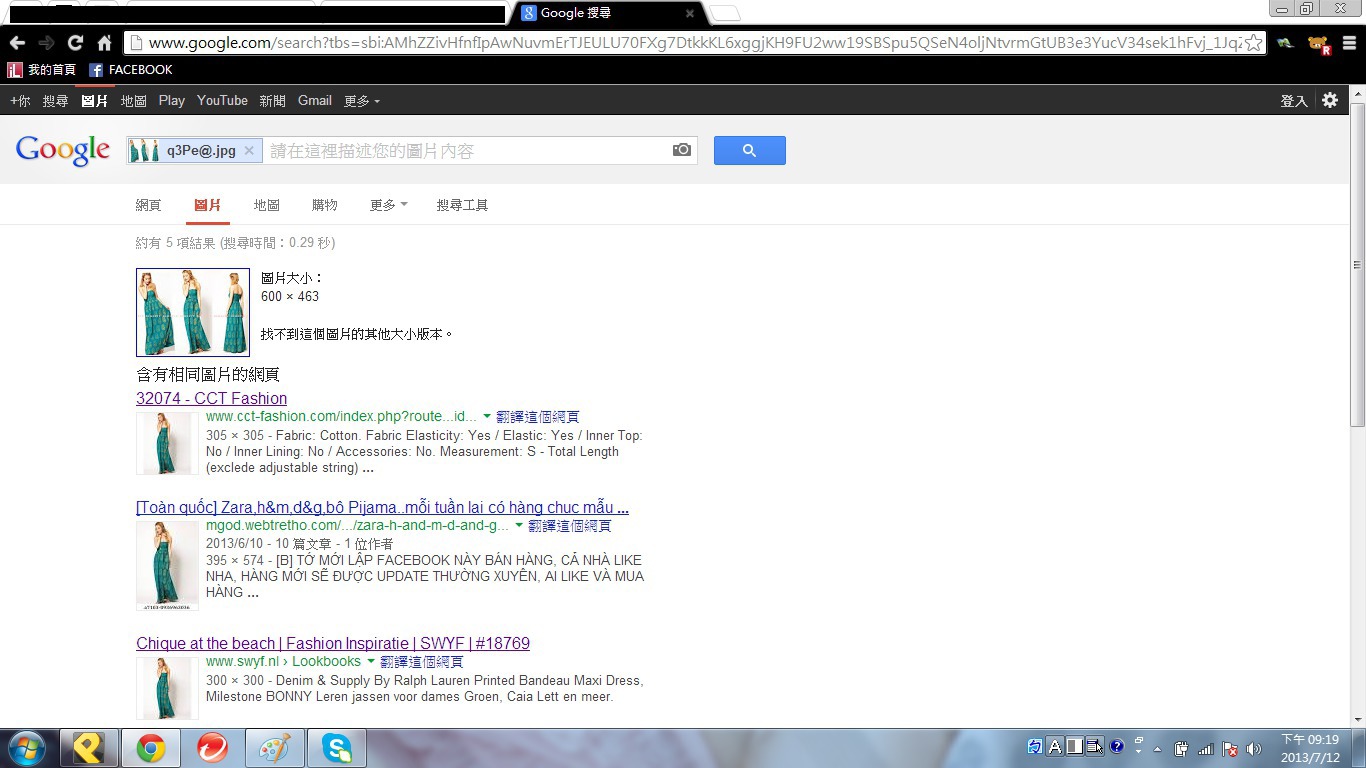1366x768 pixels.
Task: Bookmark this page with the star icon
Action: 1253,43
